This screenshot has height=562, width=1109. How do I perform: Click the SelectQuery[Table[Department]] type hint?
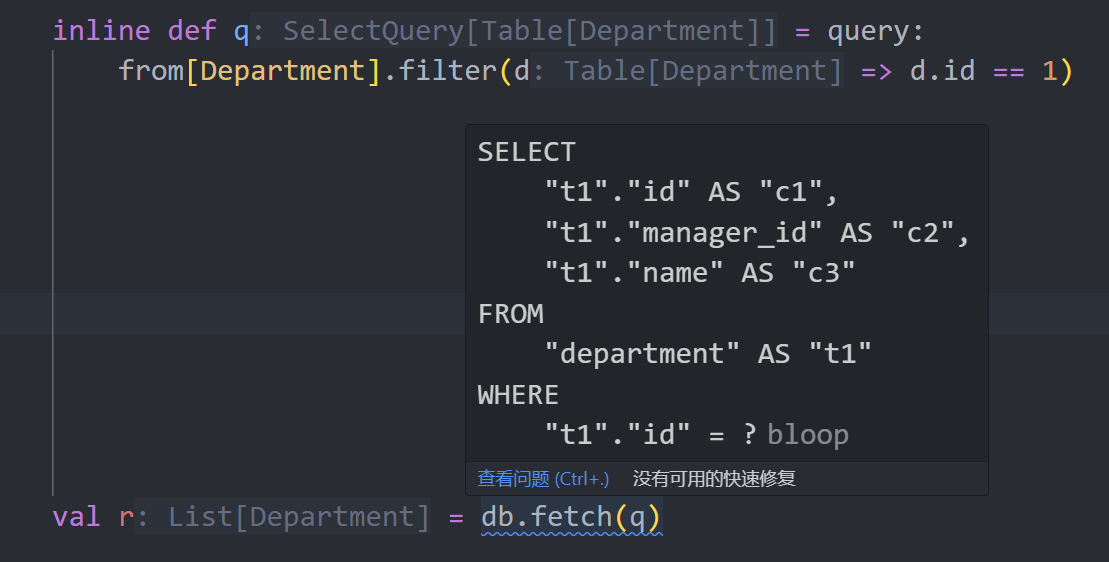tap(529, 31)
